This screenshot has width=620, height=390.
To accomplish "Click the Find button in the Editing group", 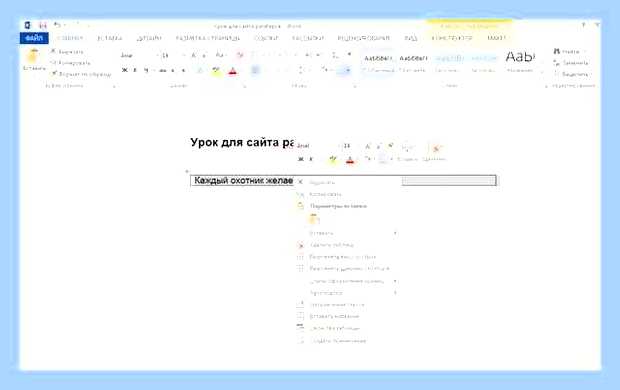I will tap(567, 51).
